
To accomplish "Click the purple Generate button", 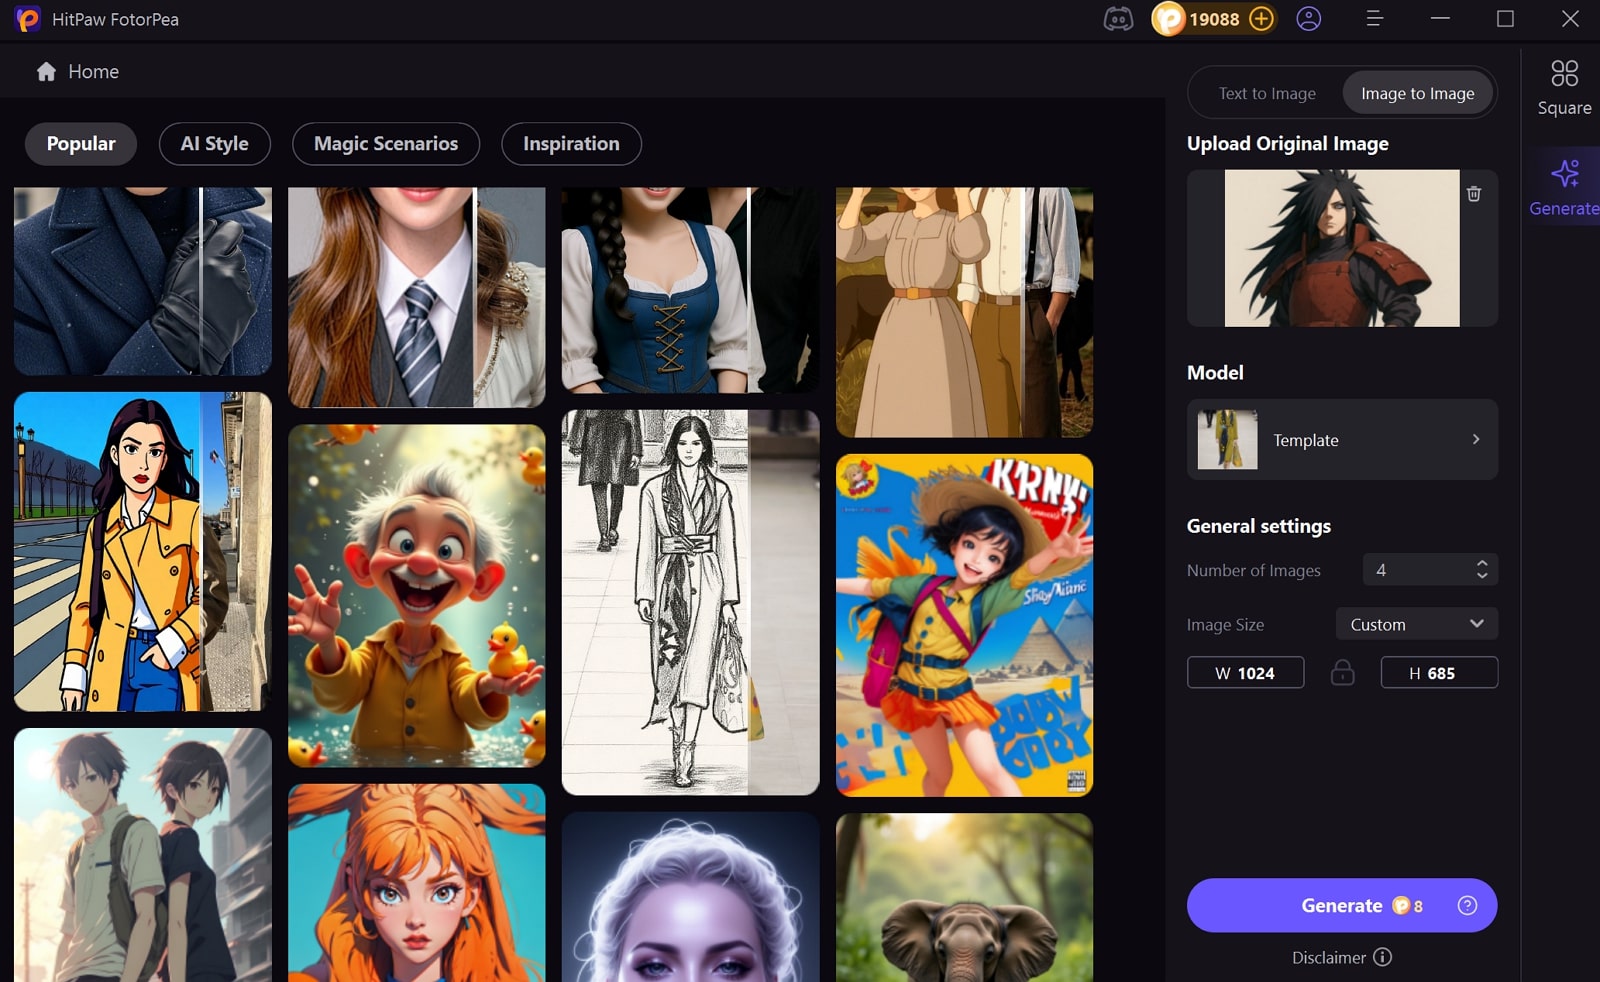I will tap(1342, 905).
